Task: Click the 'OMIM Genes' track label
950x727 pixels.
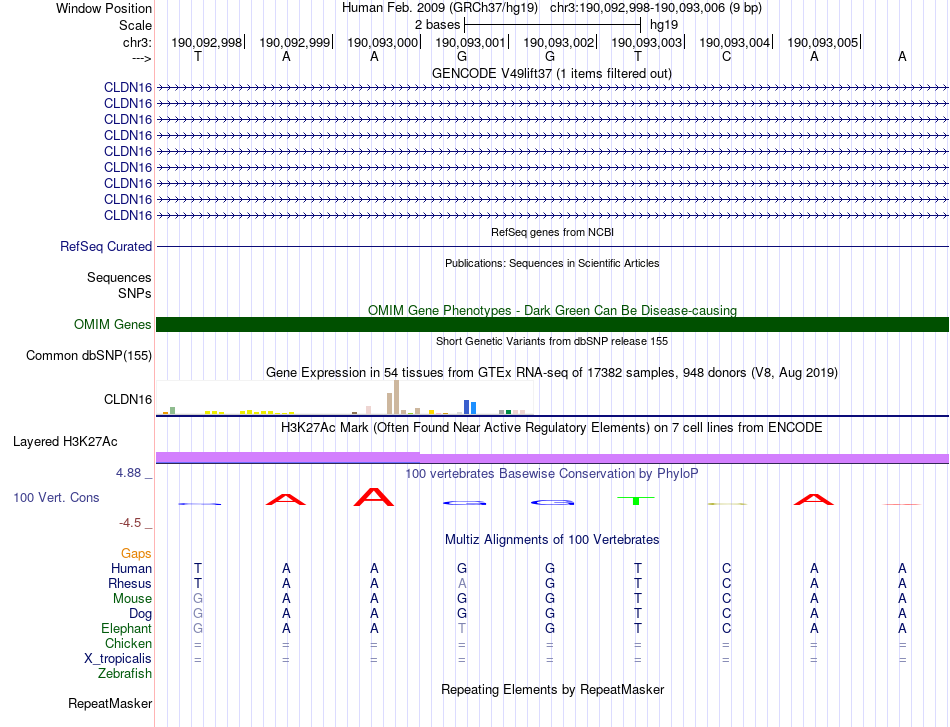Action: pos(113,324)
